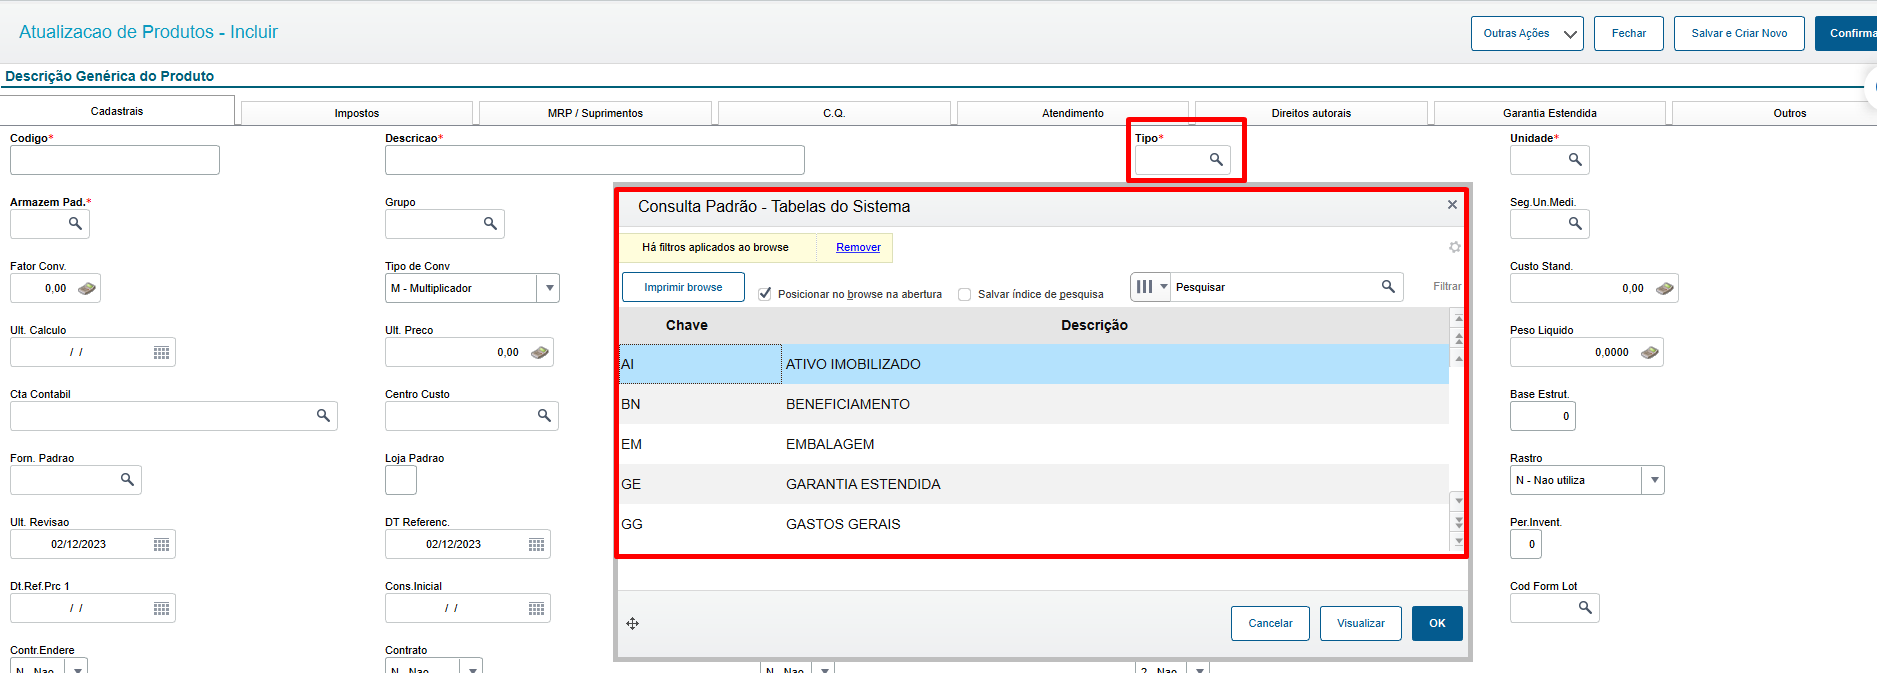Open the Ult. Calculo calendar picker
1877x673 pixels.
point(161,353)
